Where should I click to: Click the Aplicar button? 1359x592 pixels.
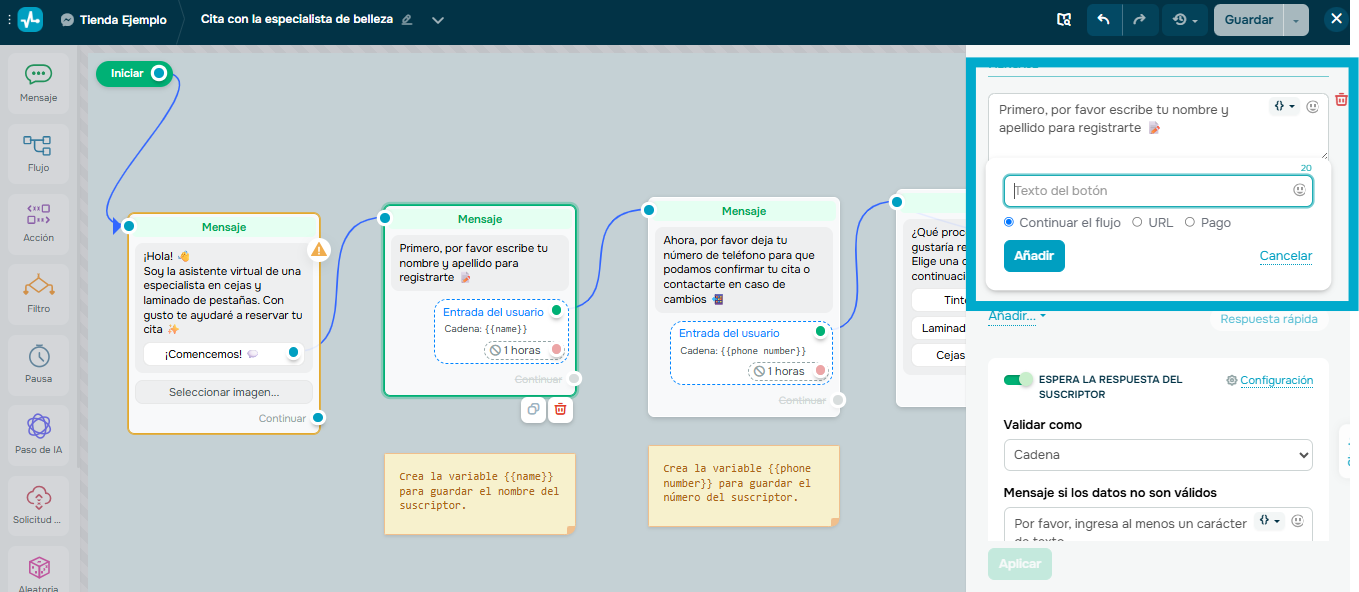[x=1019, y=564]
